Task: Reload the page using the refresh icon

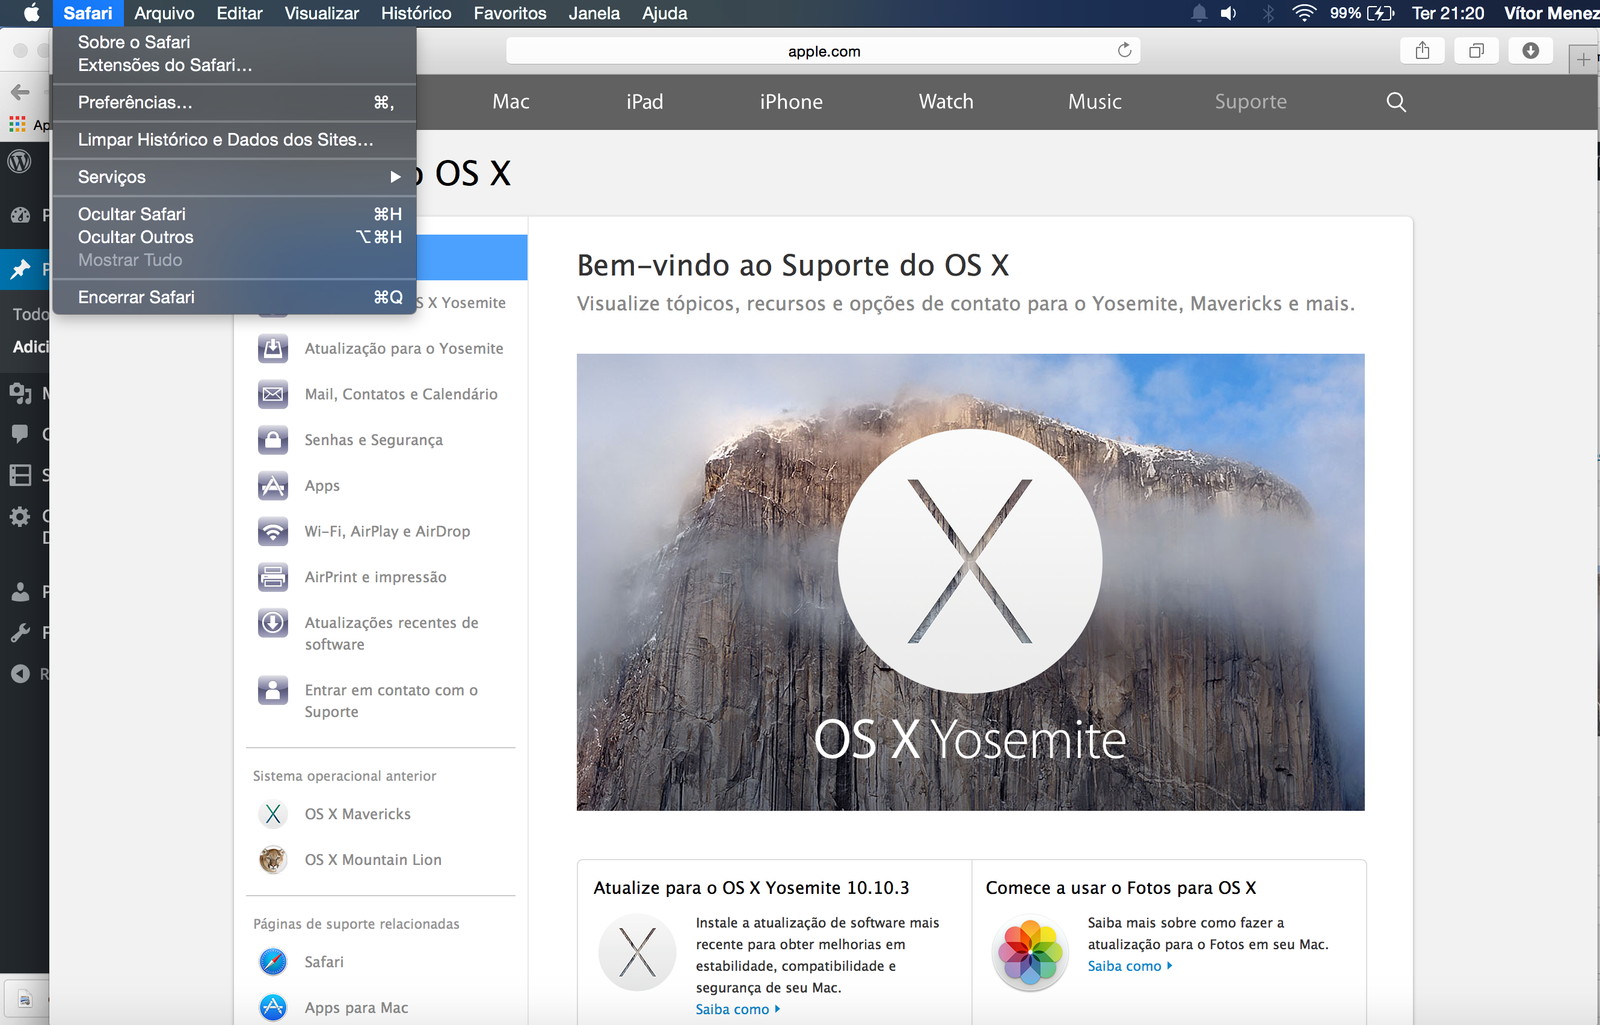Action: [x=1124, y=50]
